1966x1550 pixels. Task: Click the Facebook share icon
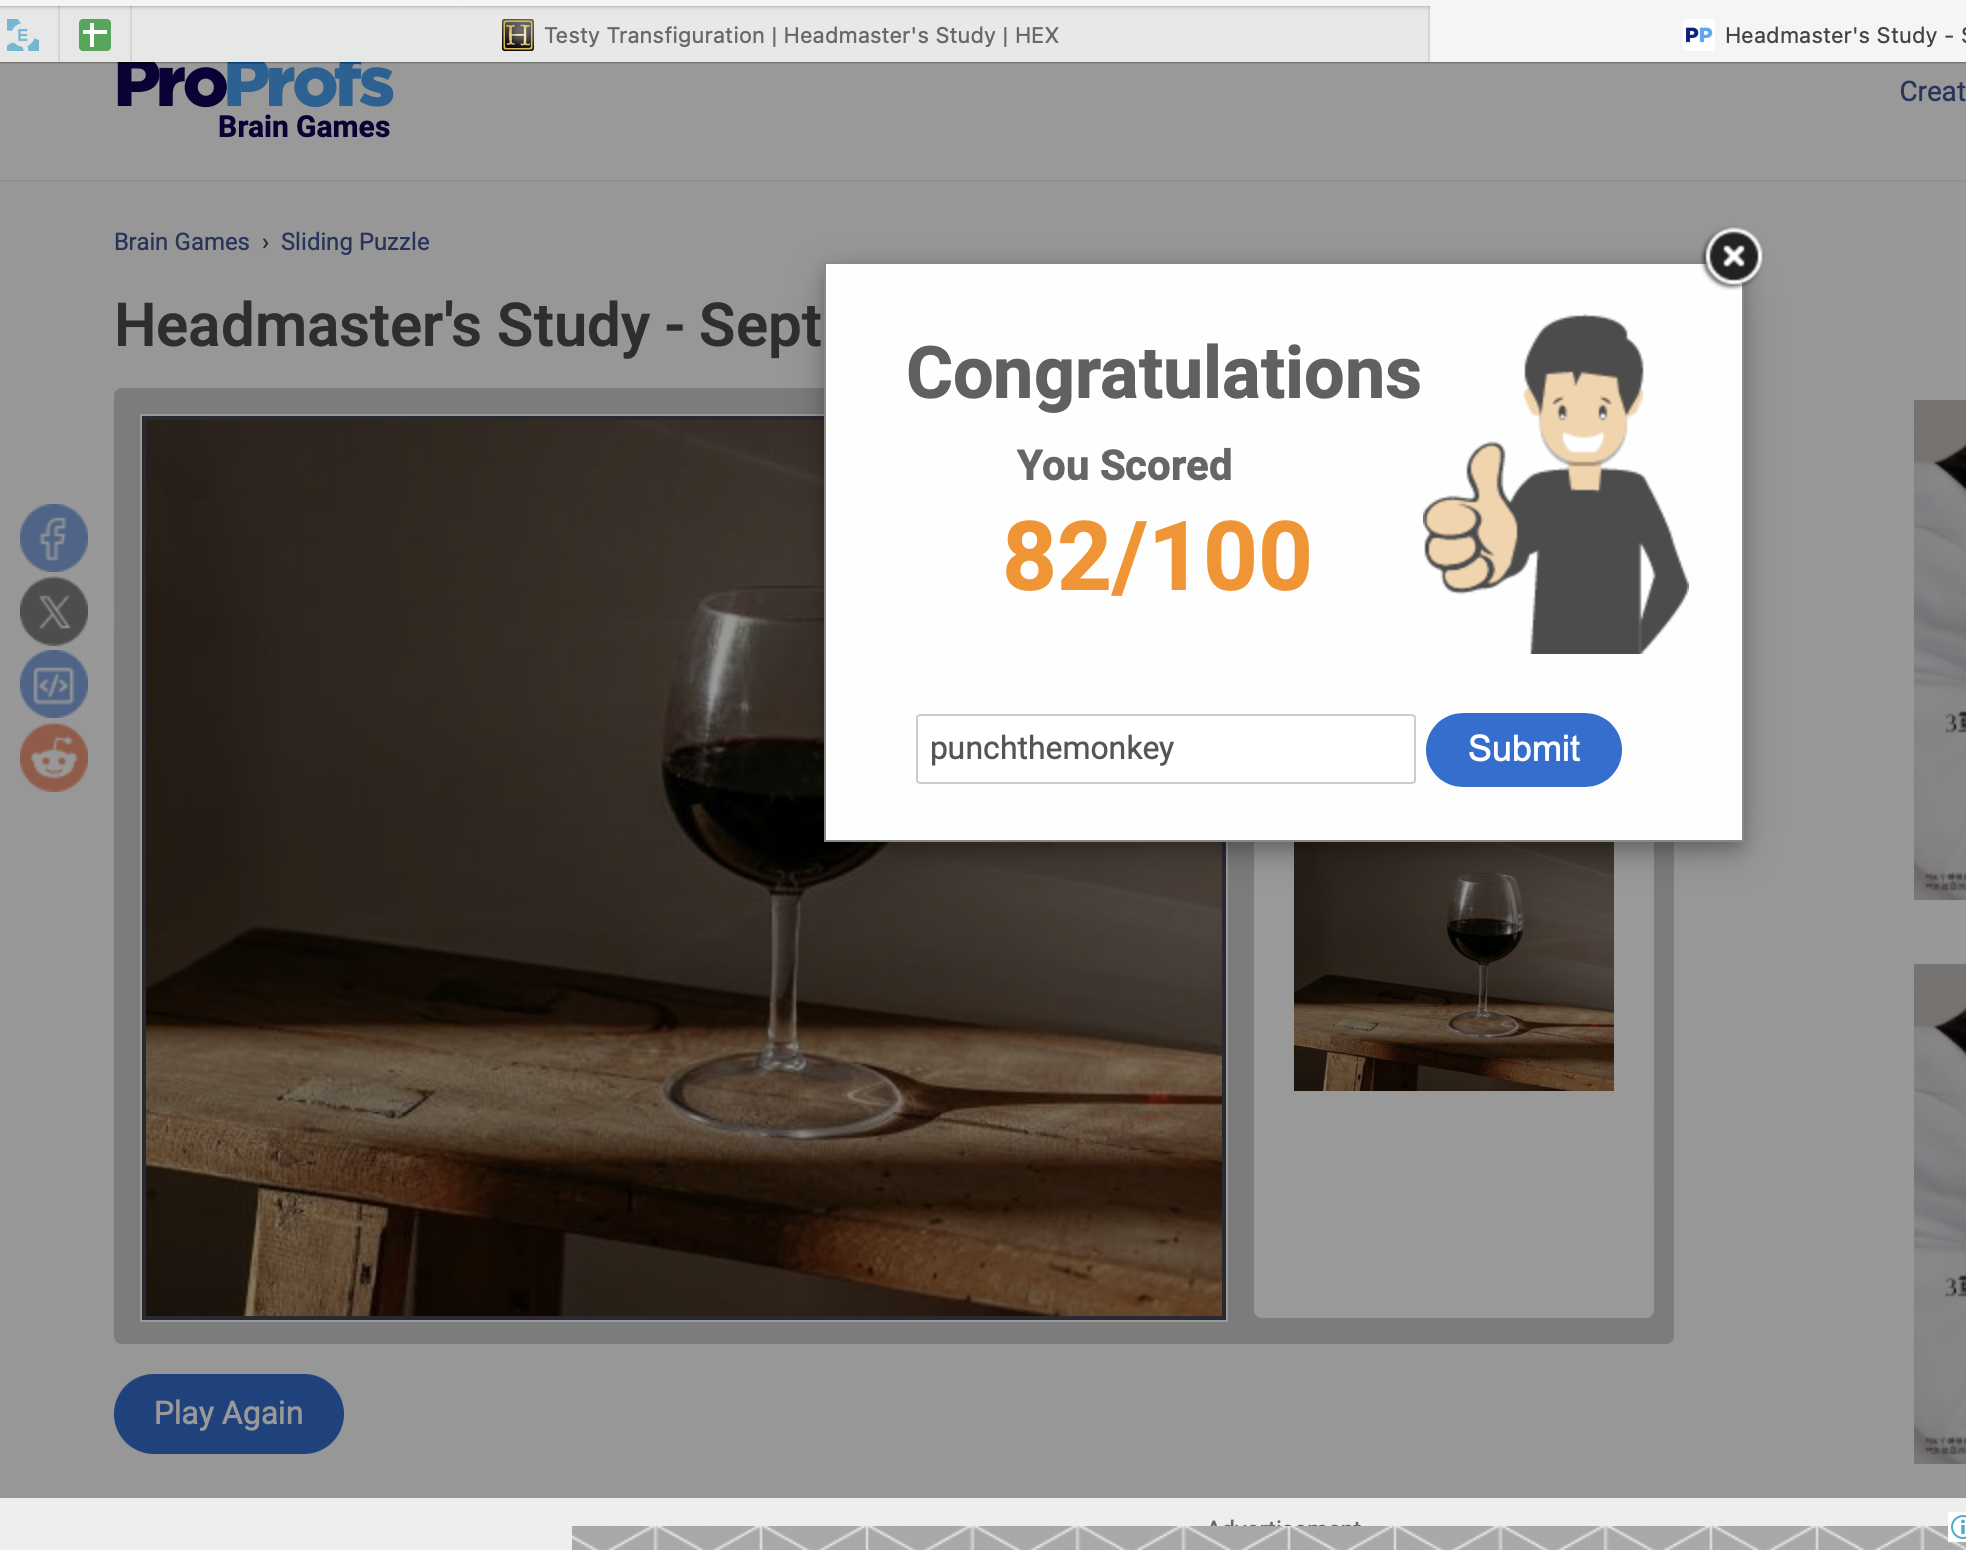point(54,538)
